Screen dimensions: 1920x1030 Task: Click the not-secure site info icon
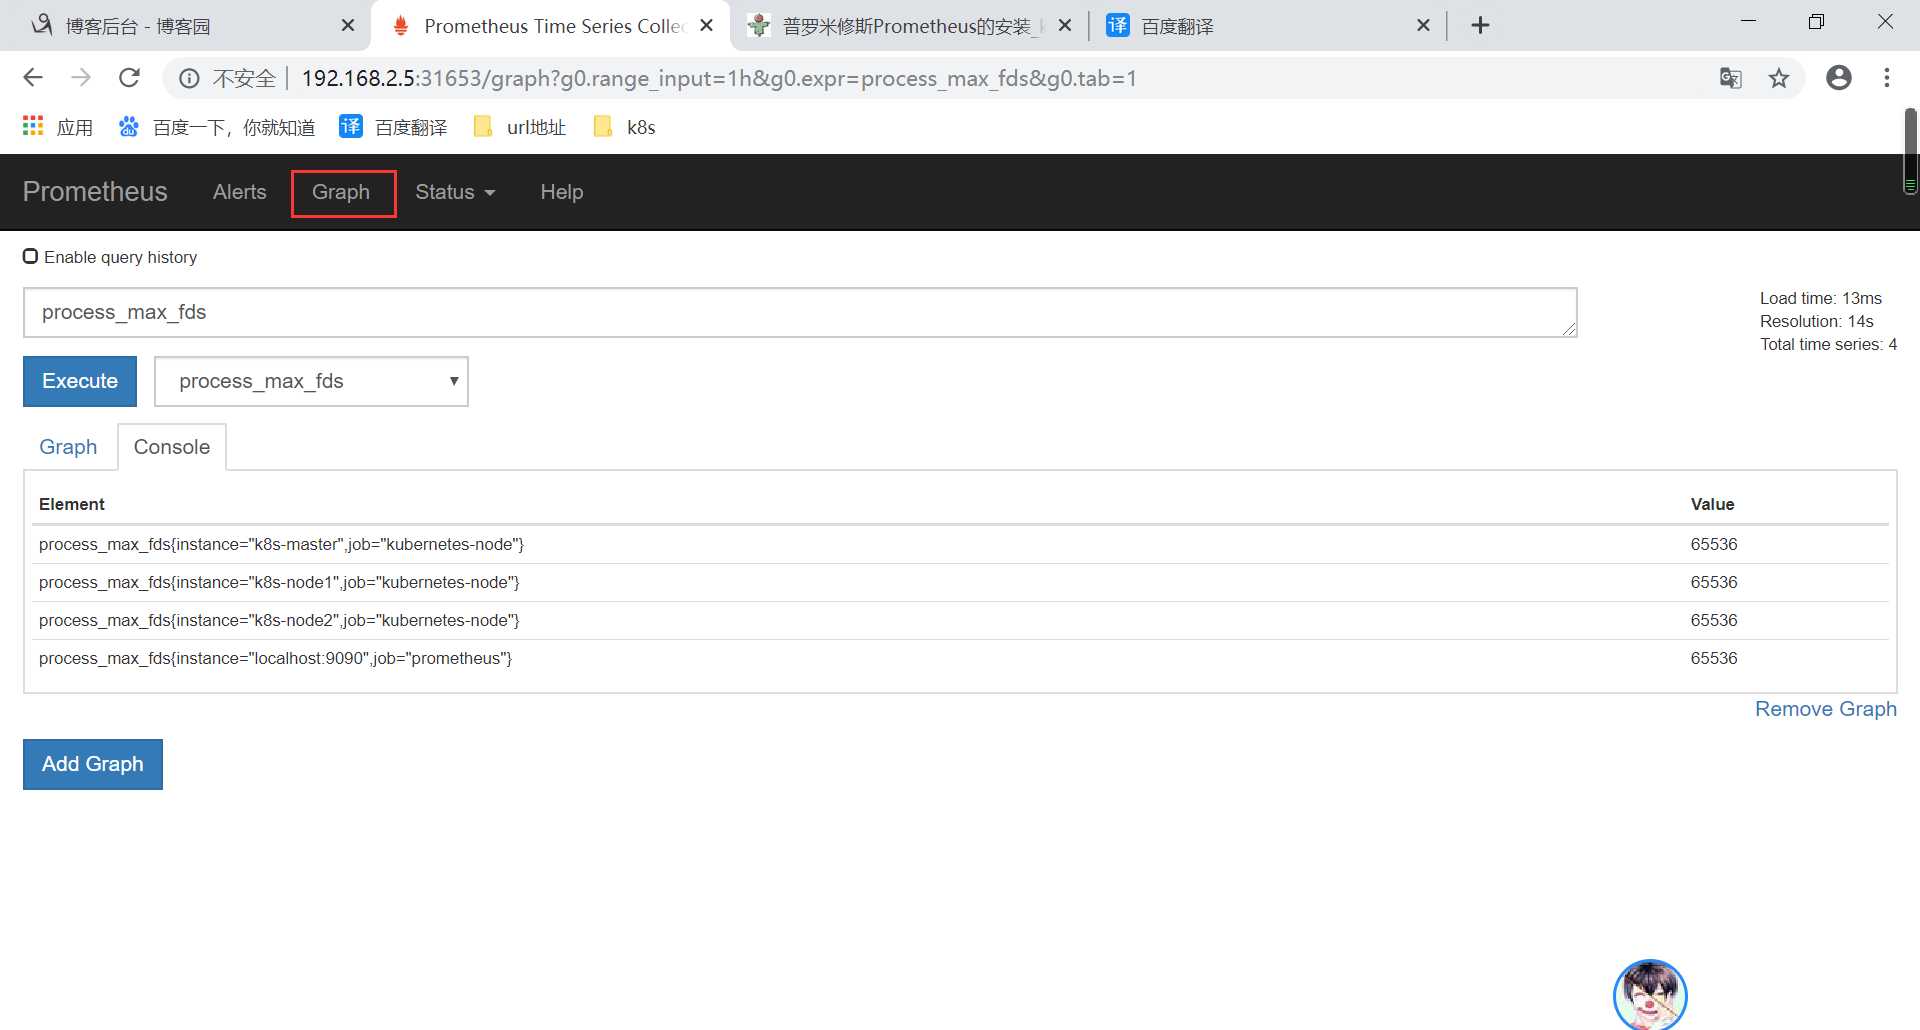(x=189, y=78)
